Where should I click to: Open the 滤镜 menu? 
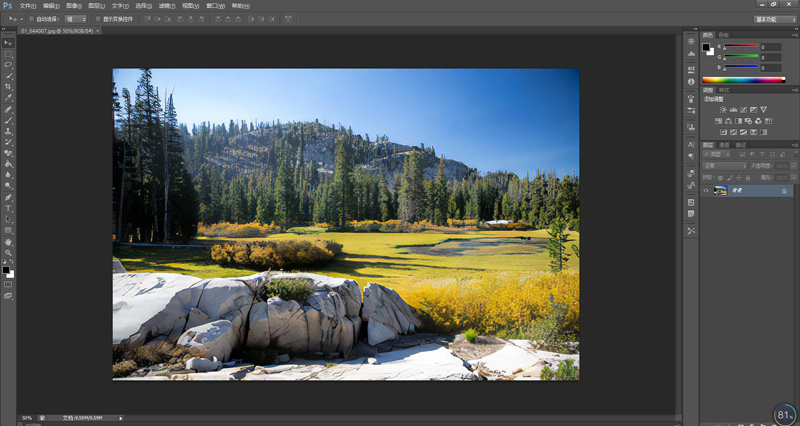[166, 6]
